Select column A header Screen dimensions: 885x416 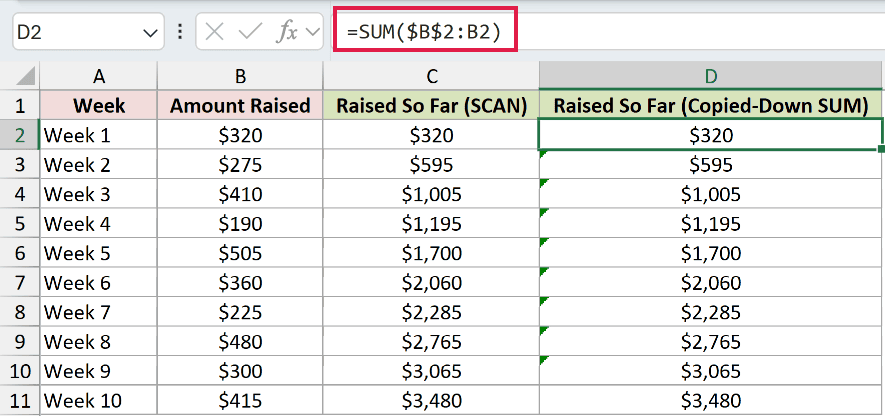99,76
